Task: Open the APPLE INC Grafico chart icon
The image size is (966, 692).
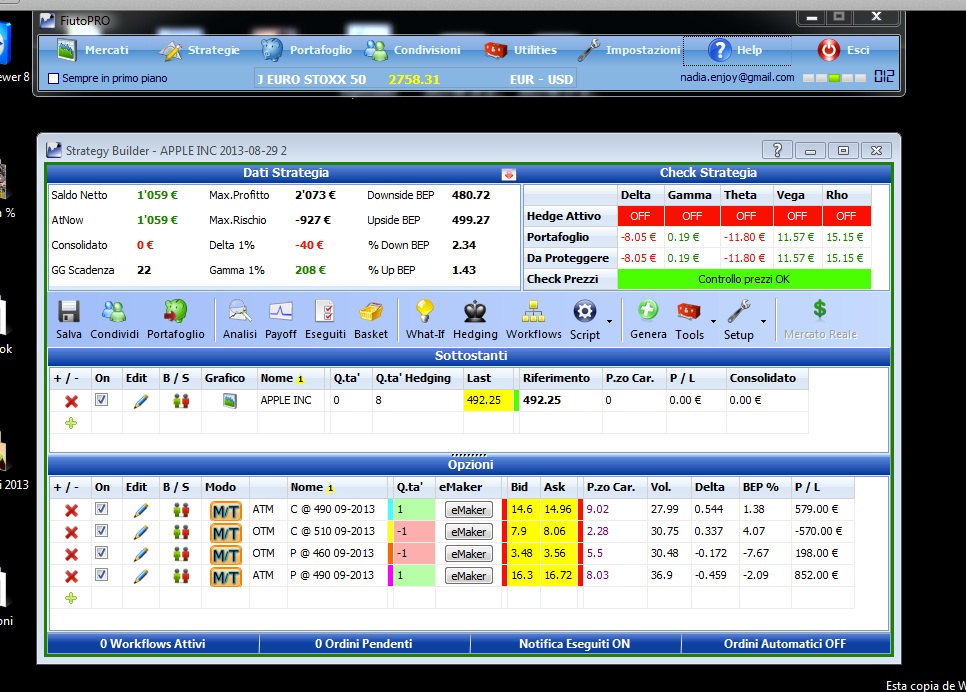Action: click(230, 401)
